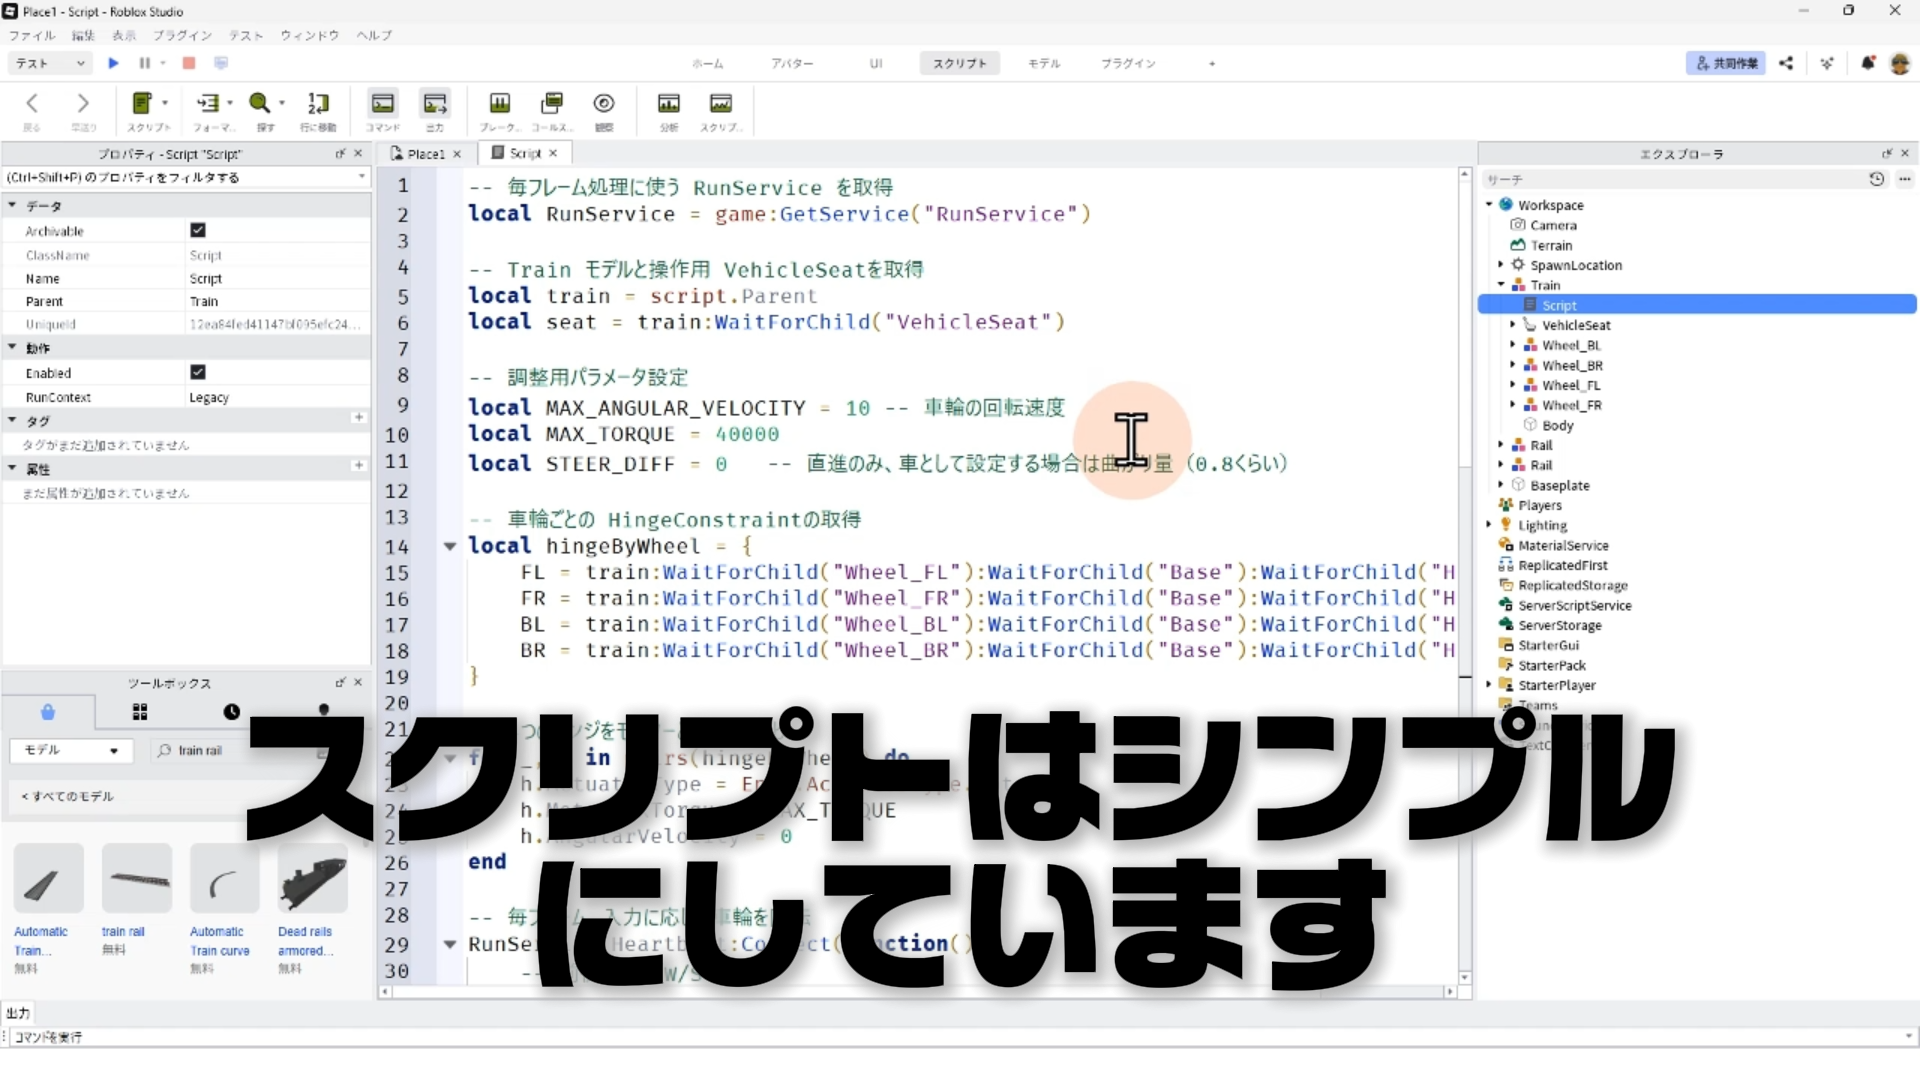
Task: Open the test mode dropdown
Action: click(x=50, y=63)
